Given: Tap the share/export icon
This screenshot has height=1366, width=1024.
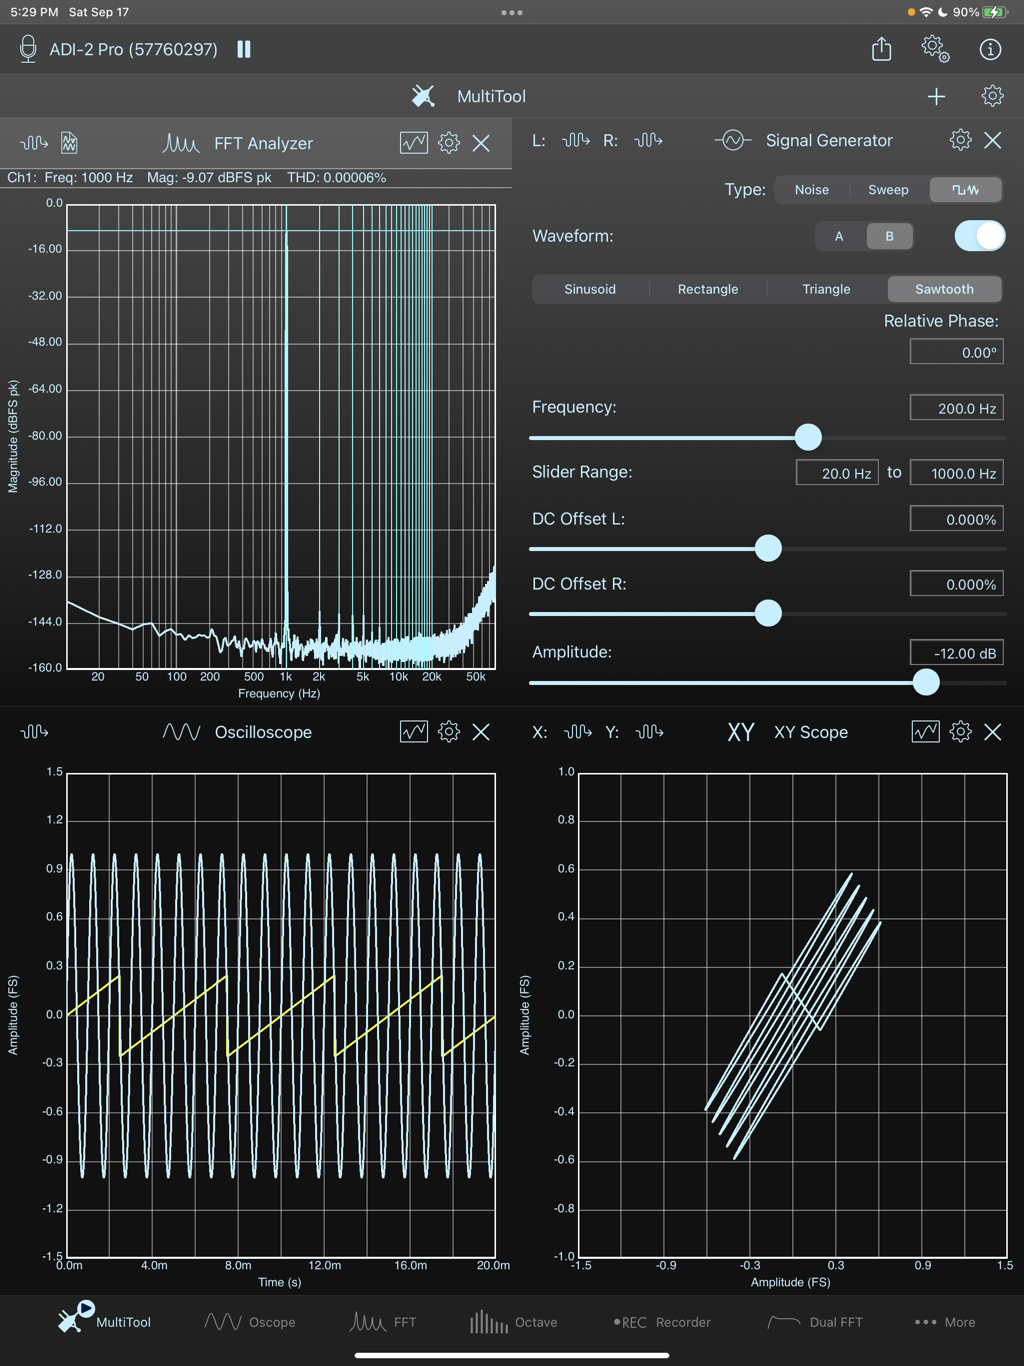Looking at the screenshot, I should pos(881,49).
